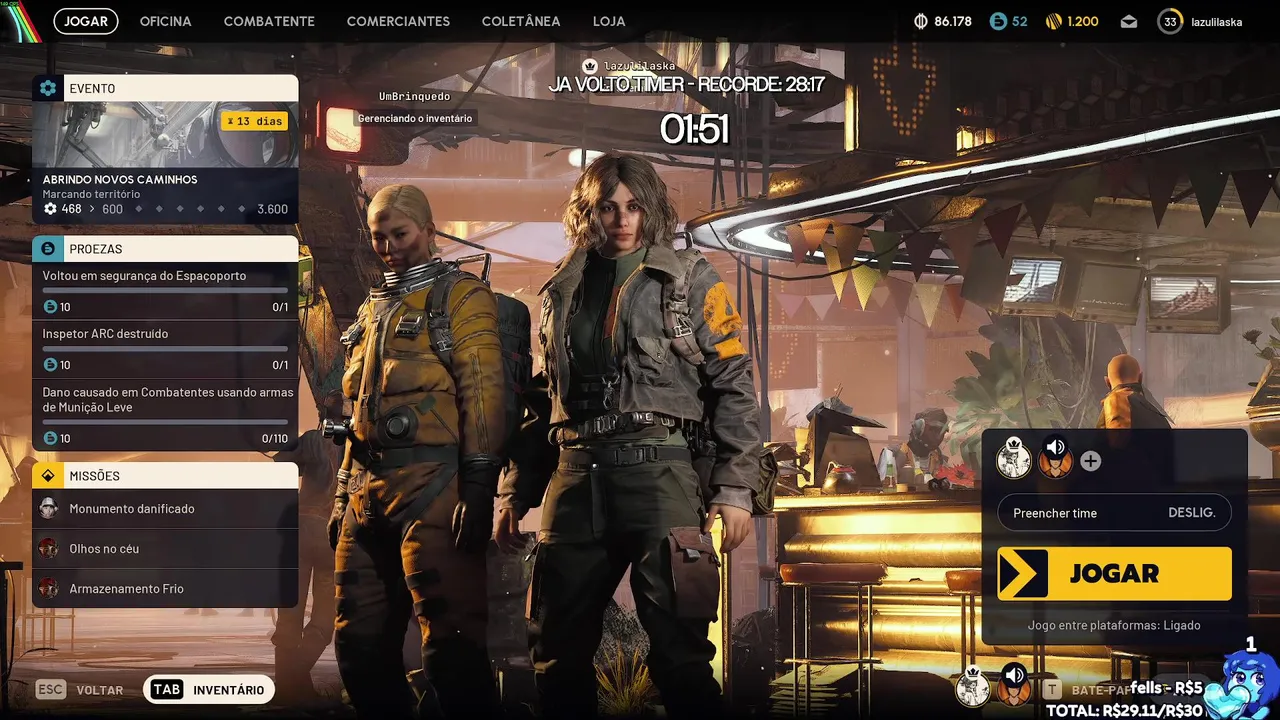Click the bottom bar party leader avatar
Screen dimensions: 1280x720
973,687
